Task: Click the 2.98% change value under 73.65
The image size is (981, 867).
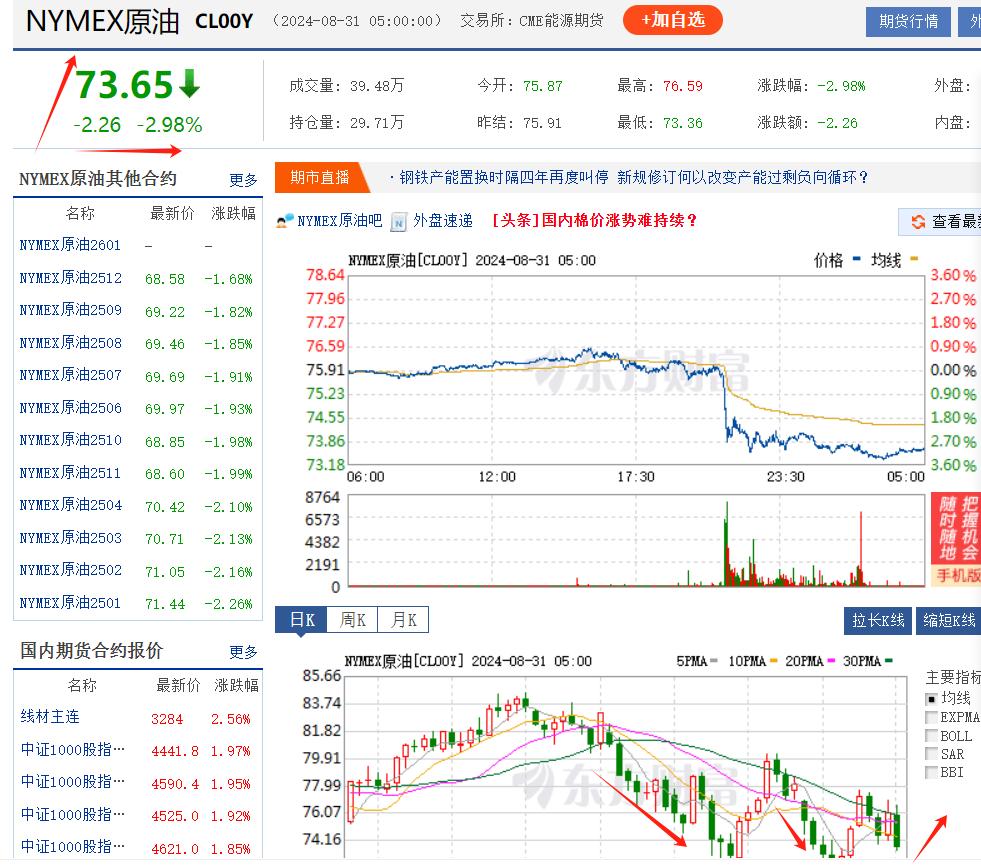Action: 170,125
